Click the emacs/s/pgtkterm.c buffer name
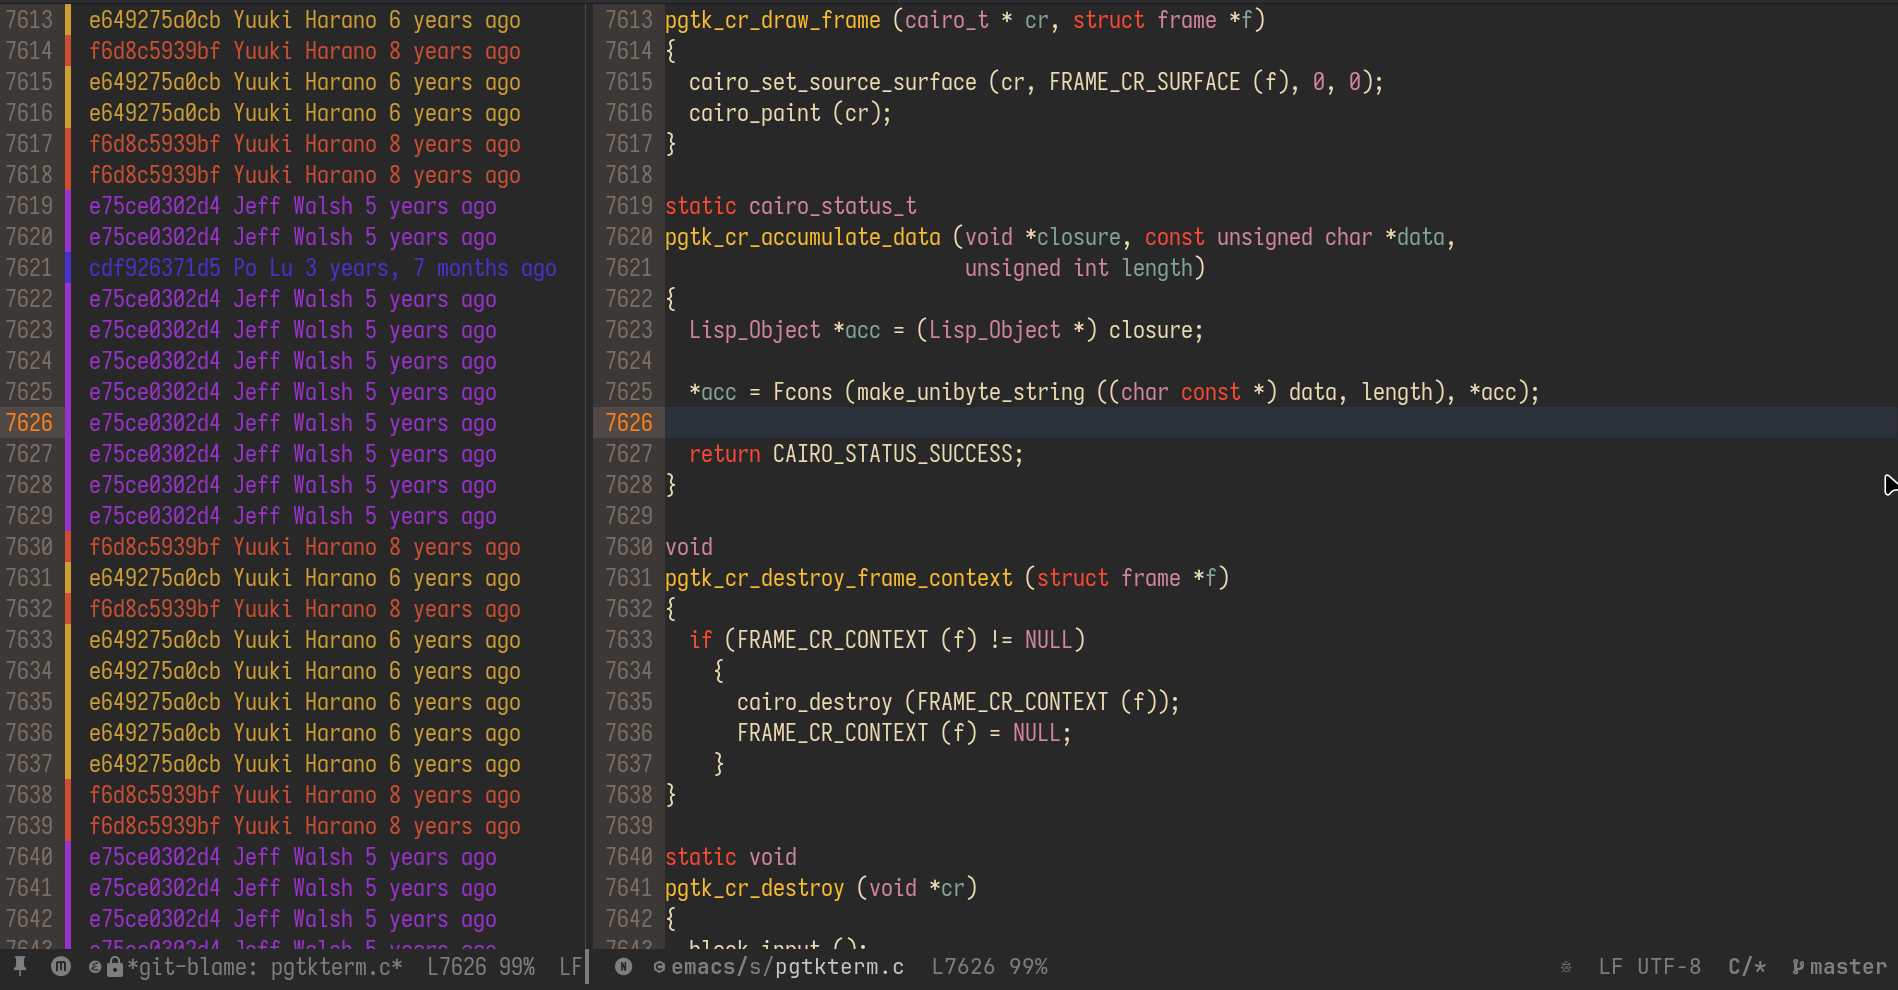 (787, 967)
